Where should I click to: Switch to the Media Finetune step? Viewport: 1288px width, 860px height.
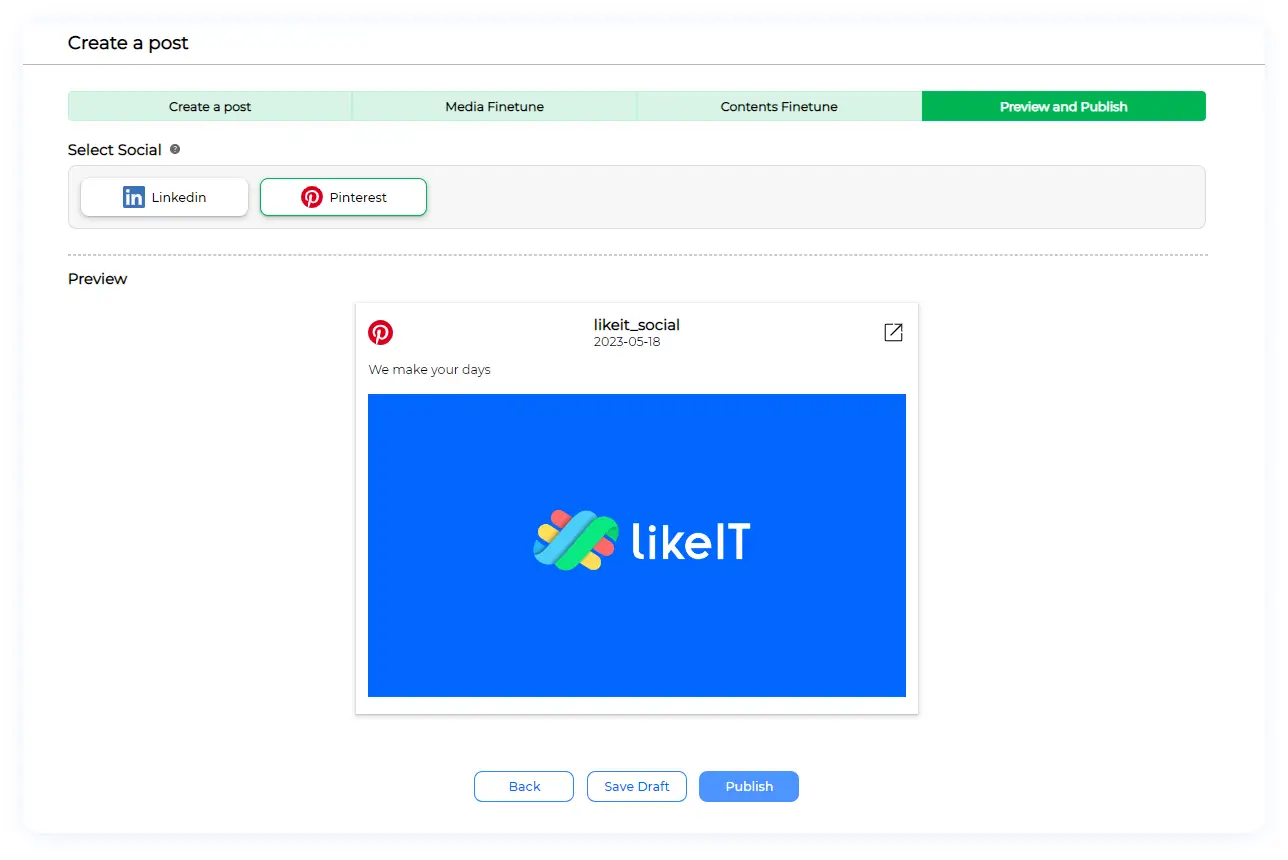pyautogui.click(x=494, y=106)
